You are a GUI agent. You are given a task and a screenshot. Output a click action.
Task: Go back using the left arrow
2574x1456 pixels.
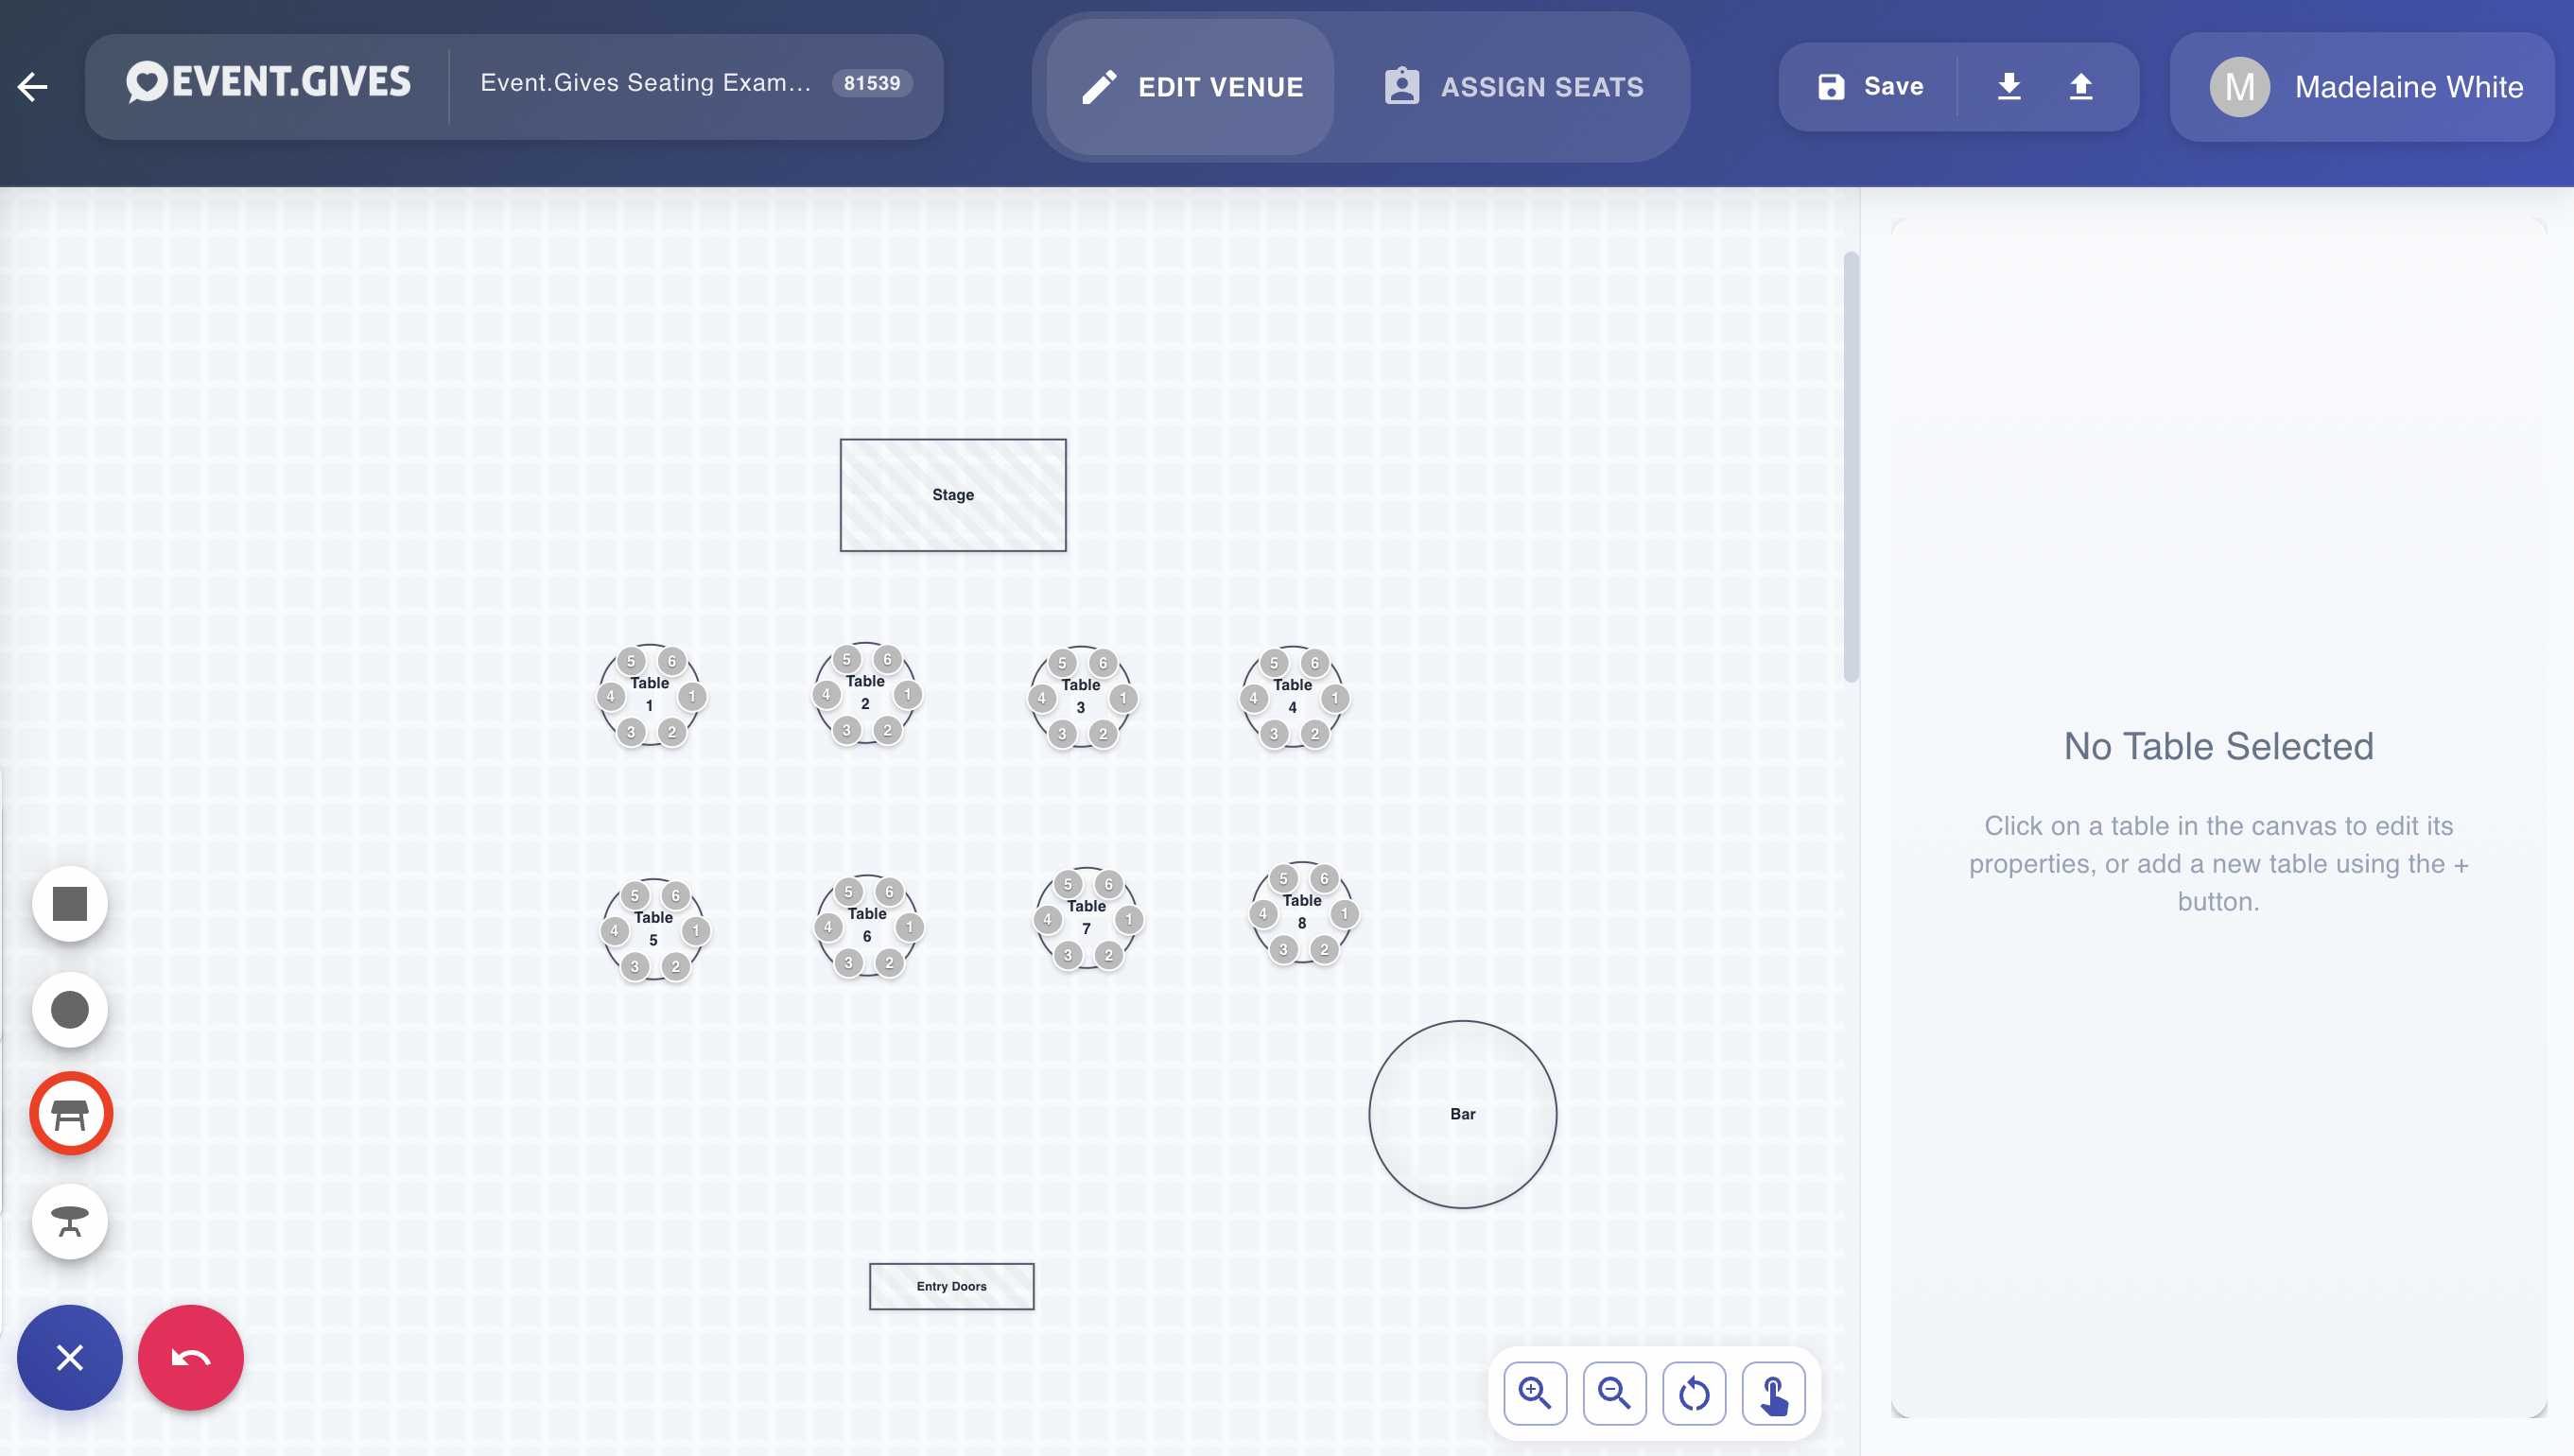(32, 87)
